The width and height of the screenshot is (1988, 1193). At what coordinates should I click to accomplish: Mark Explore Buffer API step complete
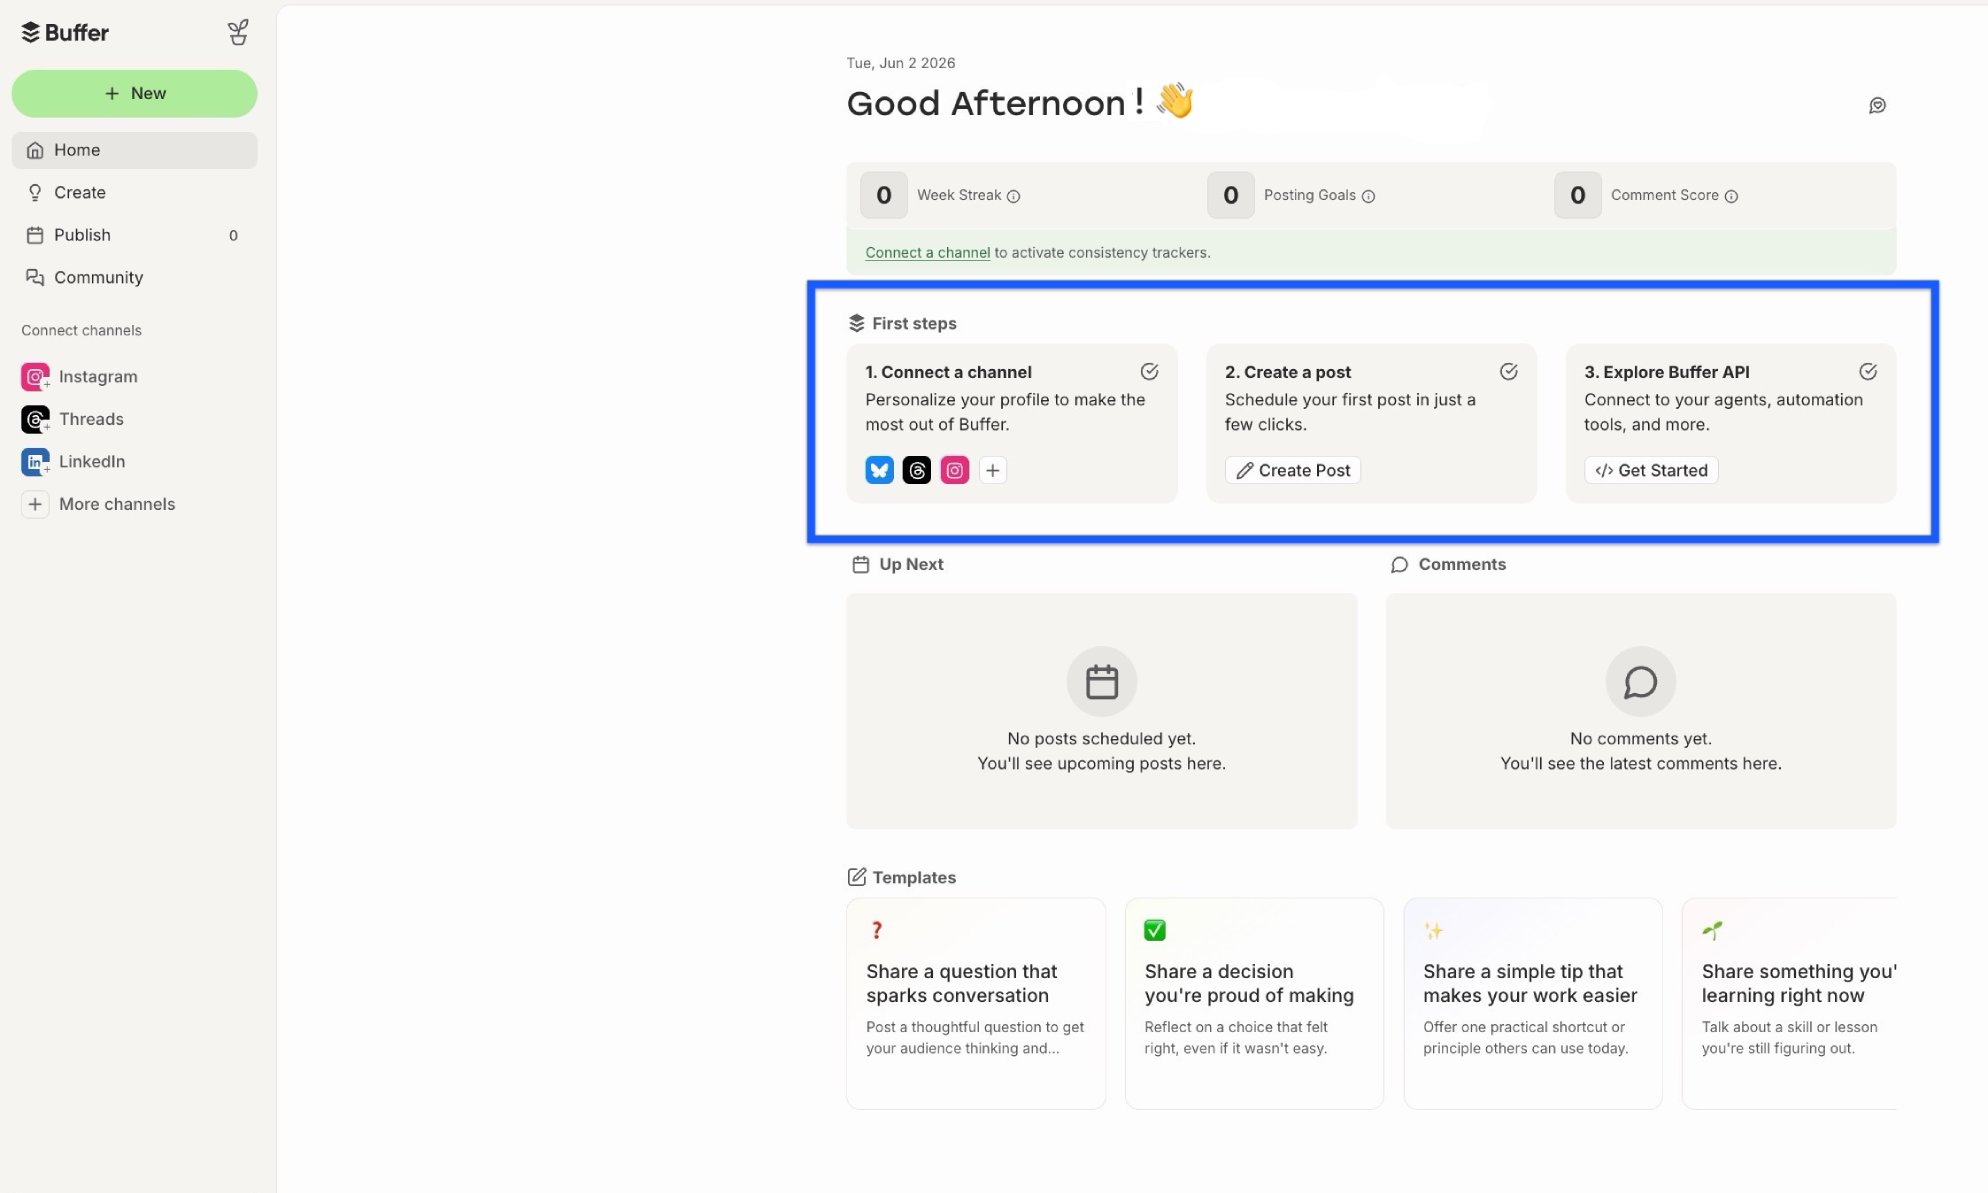pos(1867,372)
